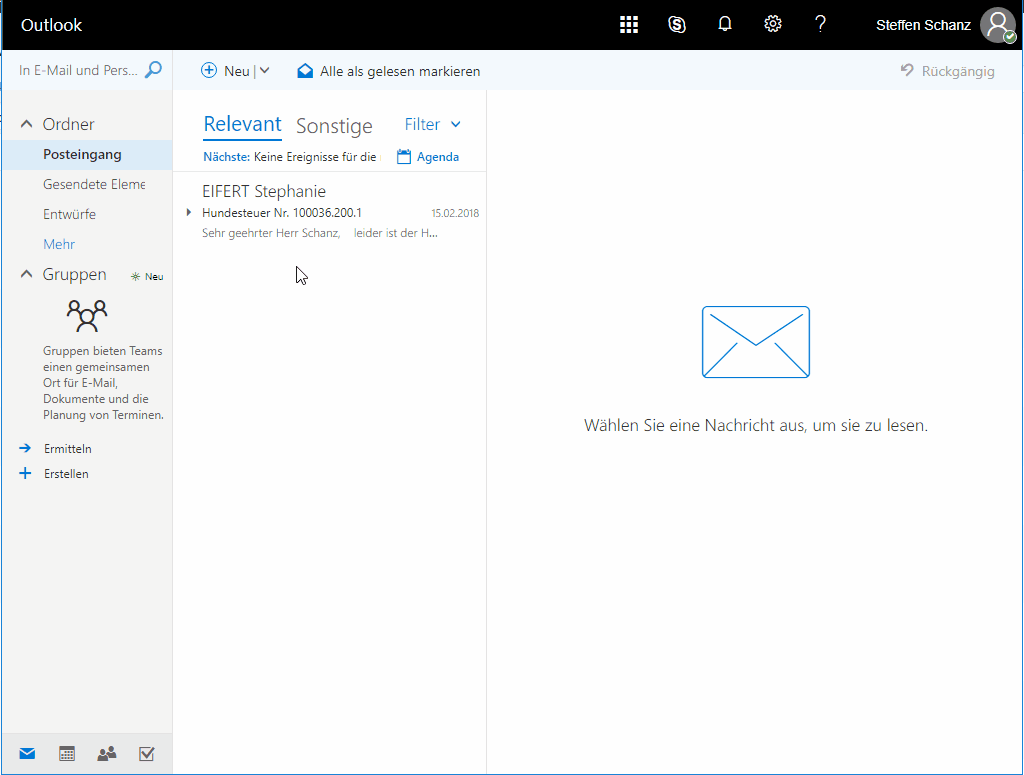
Task: Click the new-feature 'Neu' badge beside Gruppen
Action: [x=148, y=276]
